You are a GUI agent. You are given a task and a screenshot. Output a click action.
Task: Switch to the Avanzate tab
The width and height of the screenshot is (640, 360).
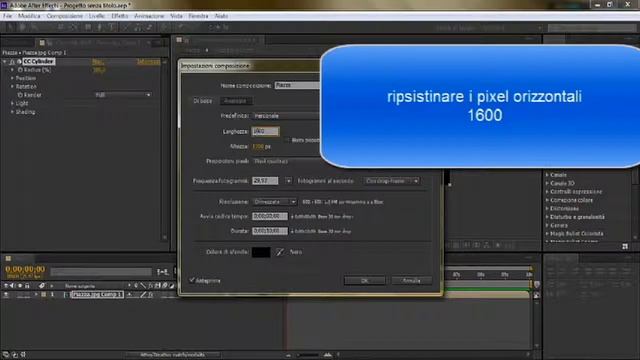[x=236, y=101]
